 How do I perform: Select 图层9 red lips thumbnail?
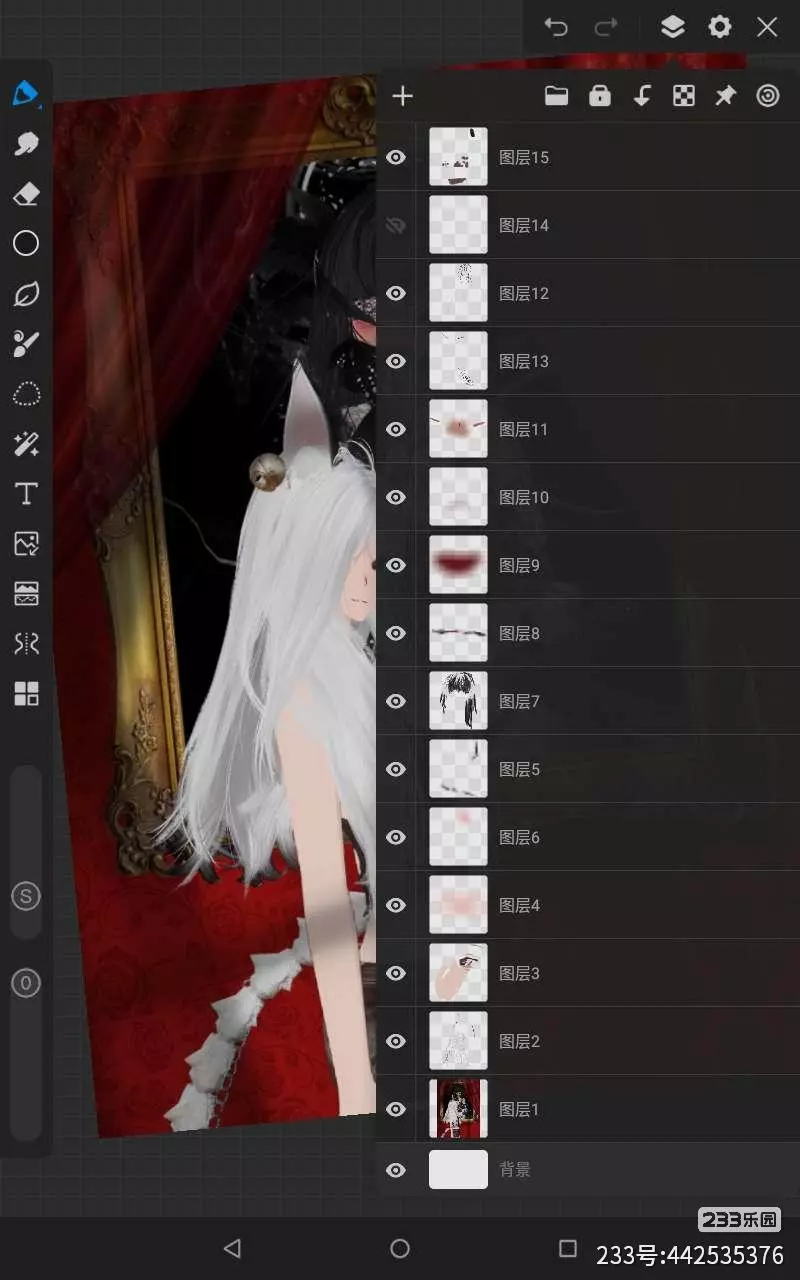(458, 565)
